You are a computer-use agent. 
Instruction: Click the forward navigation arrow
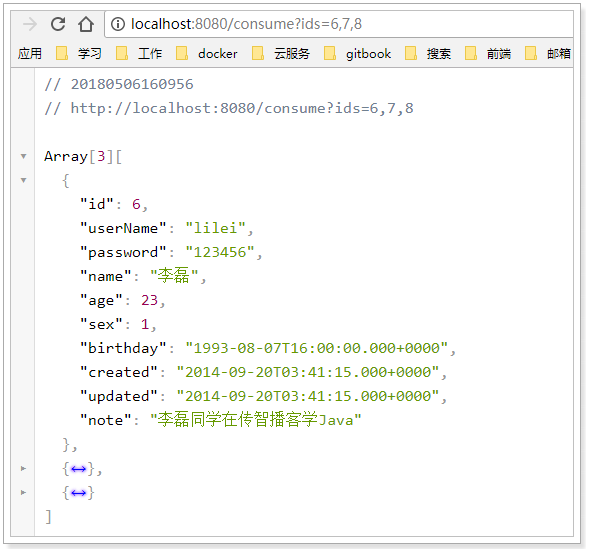point(30,25)
